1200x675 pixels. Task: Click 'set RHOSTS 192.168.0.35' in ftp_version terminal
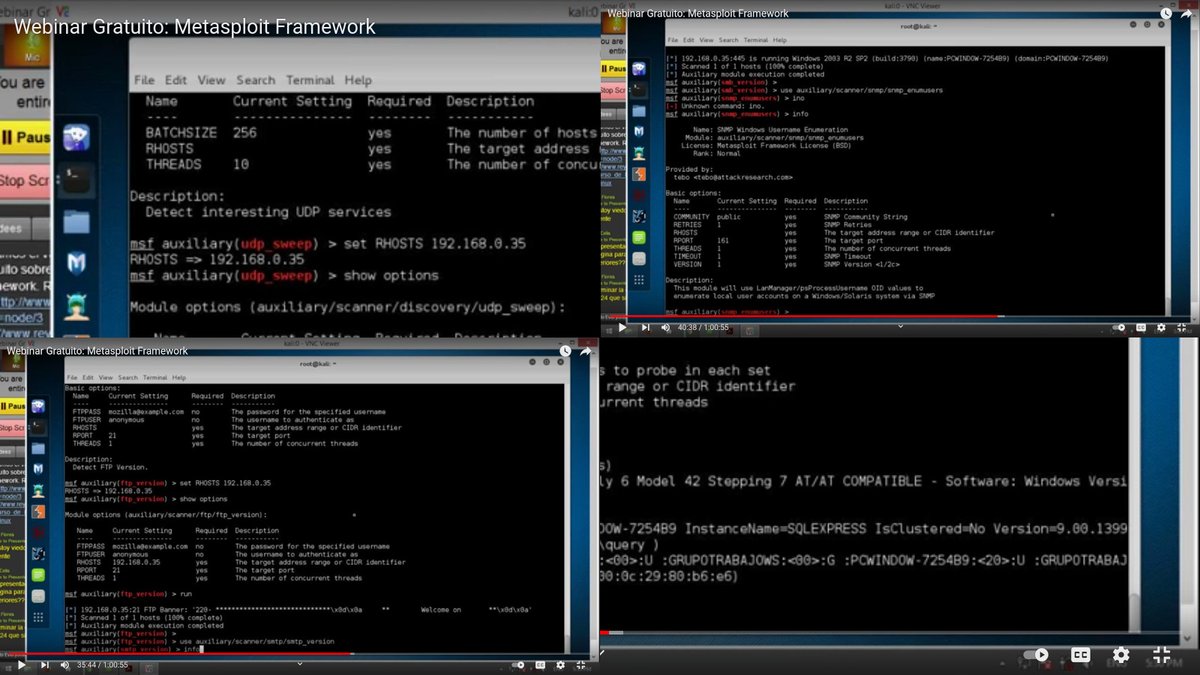(225, 483)
